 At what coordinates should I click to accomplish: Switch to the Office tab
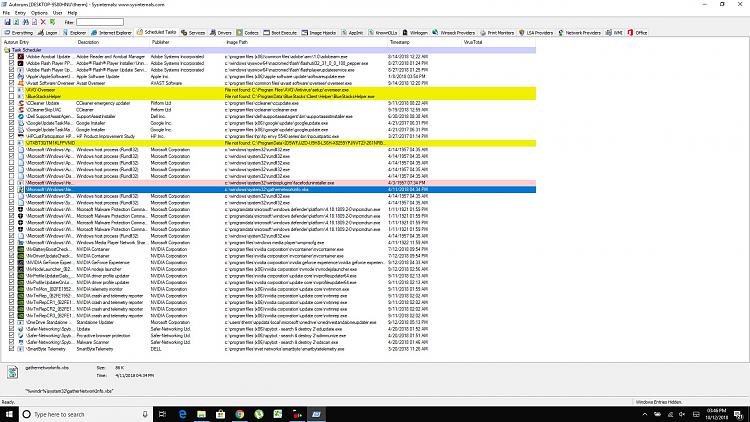(x=638, y=33)
